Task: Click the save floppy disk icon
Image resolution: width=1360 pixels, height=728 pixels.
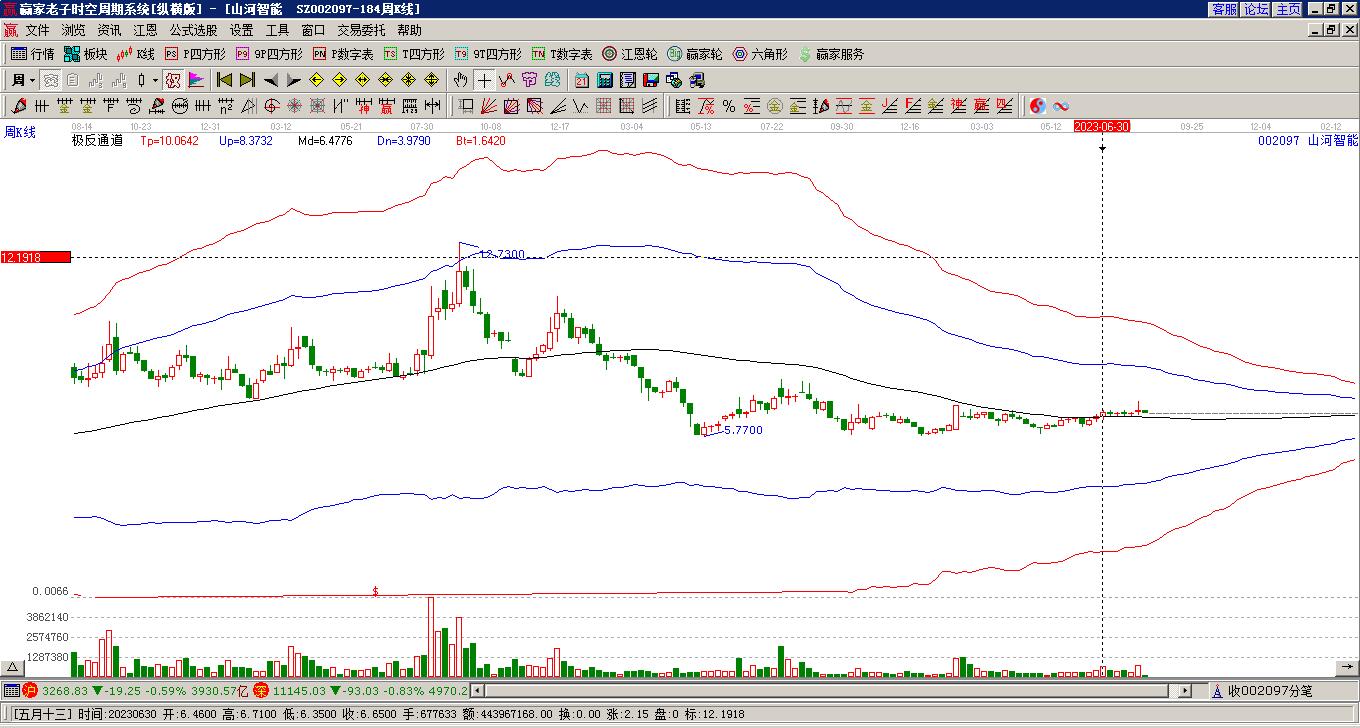Action: [651, 80]
